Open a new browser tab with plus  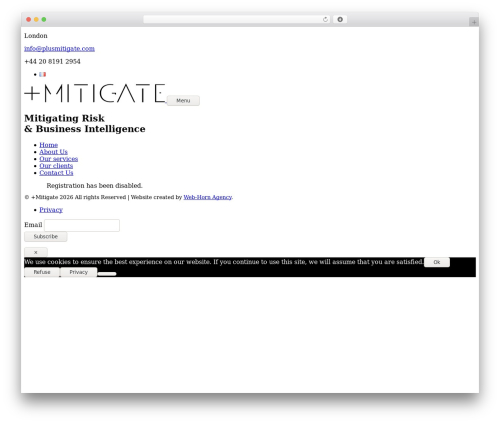pyautogui.click(x=474, y=22)
